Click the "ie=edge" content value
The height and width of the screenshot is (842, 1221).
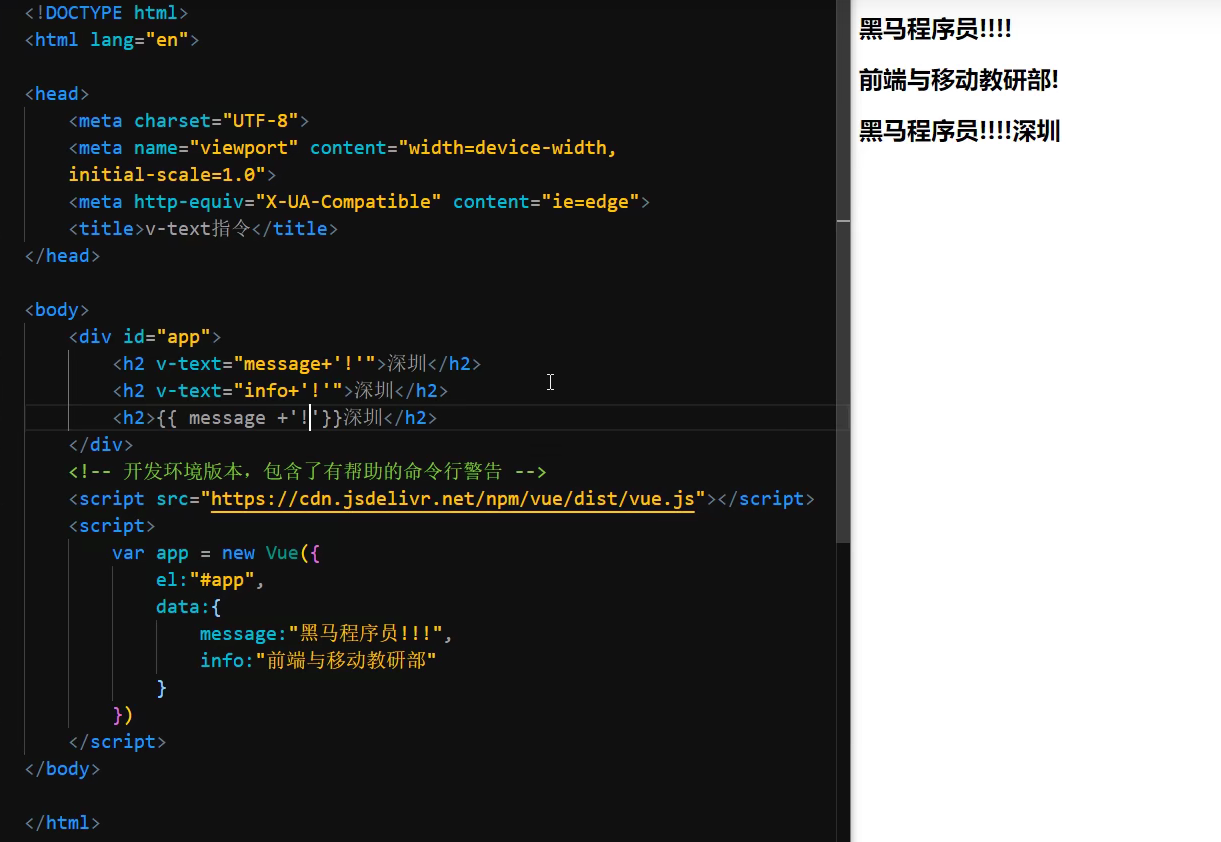pos(591,202)
